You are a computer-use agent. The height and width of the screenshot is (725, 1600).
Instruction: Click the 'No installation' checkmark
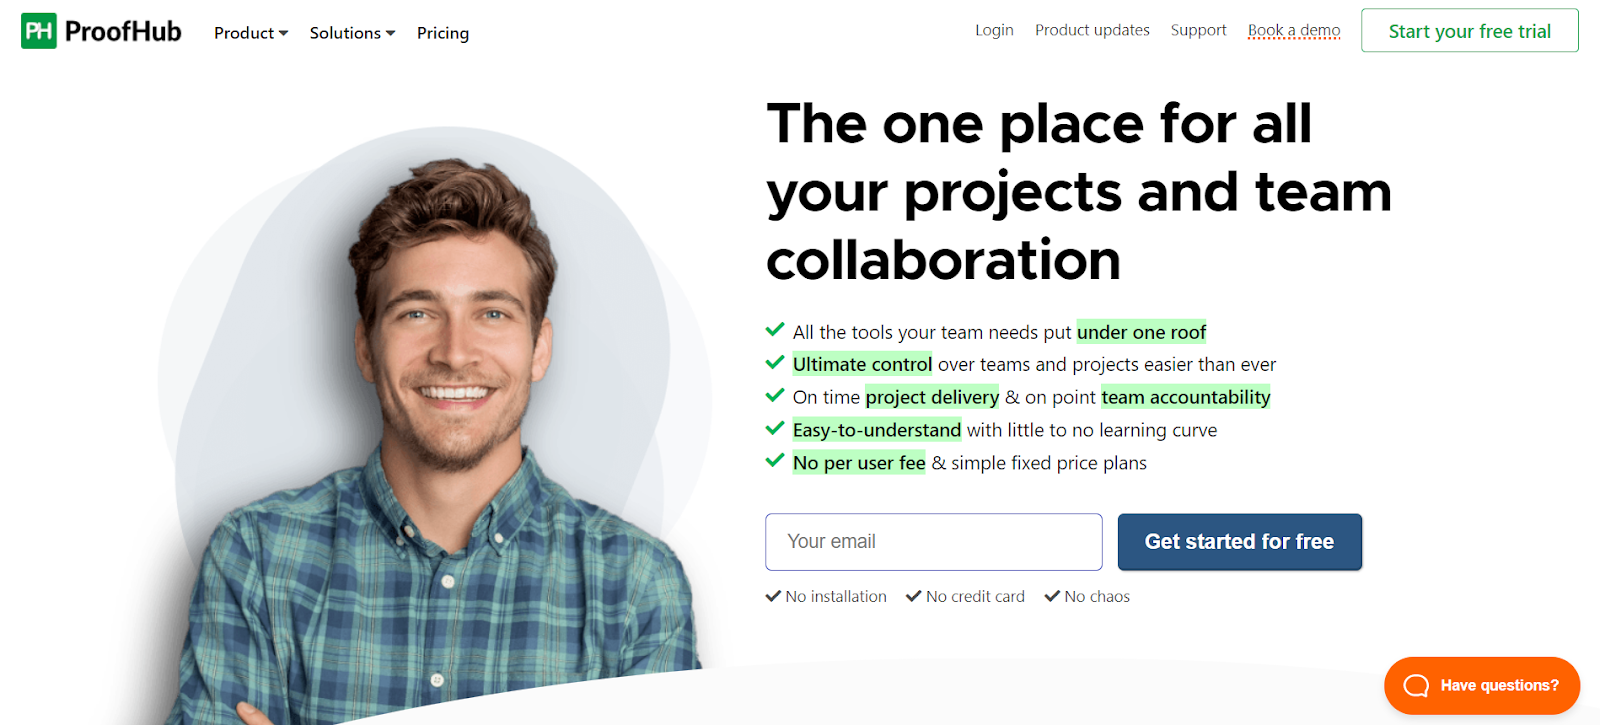click(x=773, y=596)
